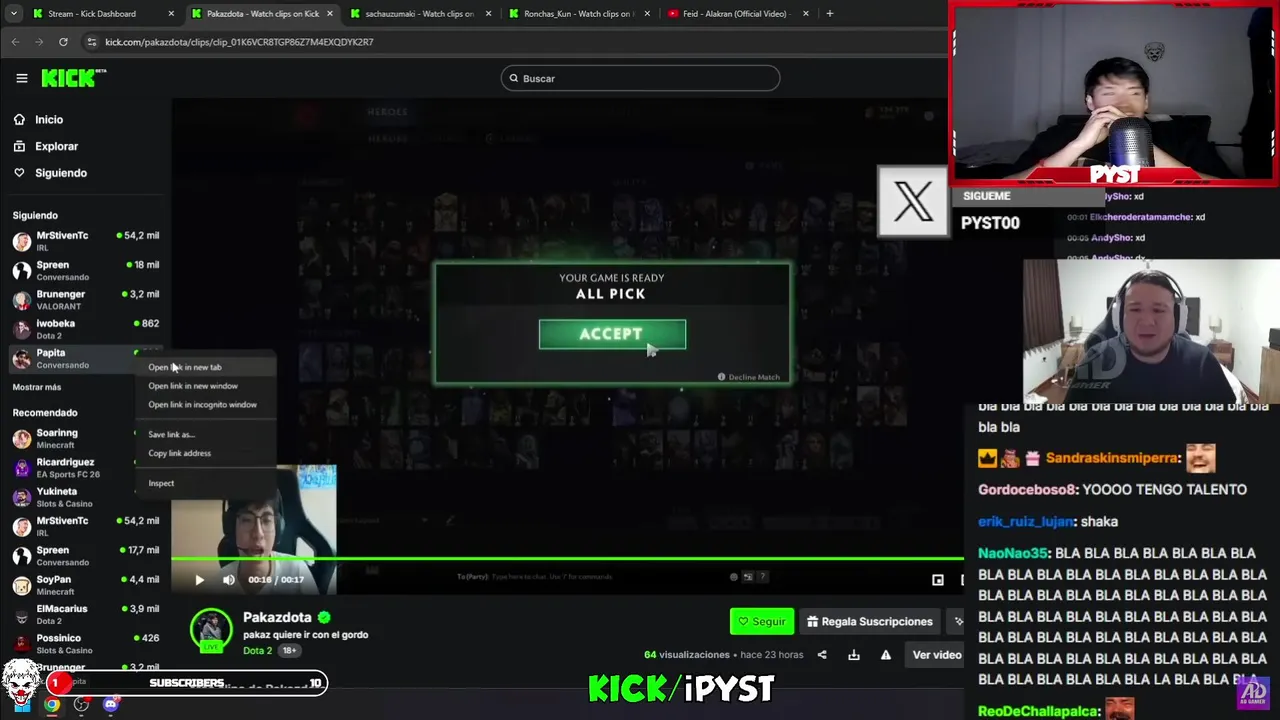Image resolution: width=1280 pixels, height=720 pixels.
Task: Open SoyPan Minecraft channel
Action: (x=86, y=585)
